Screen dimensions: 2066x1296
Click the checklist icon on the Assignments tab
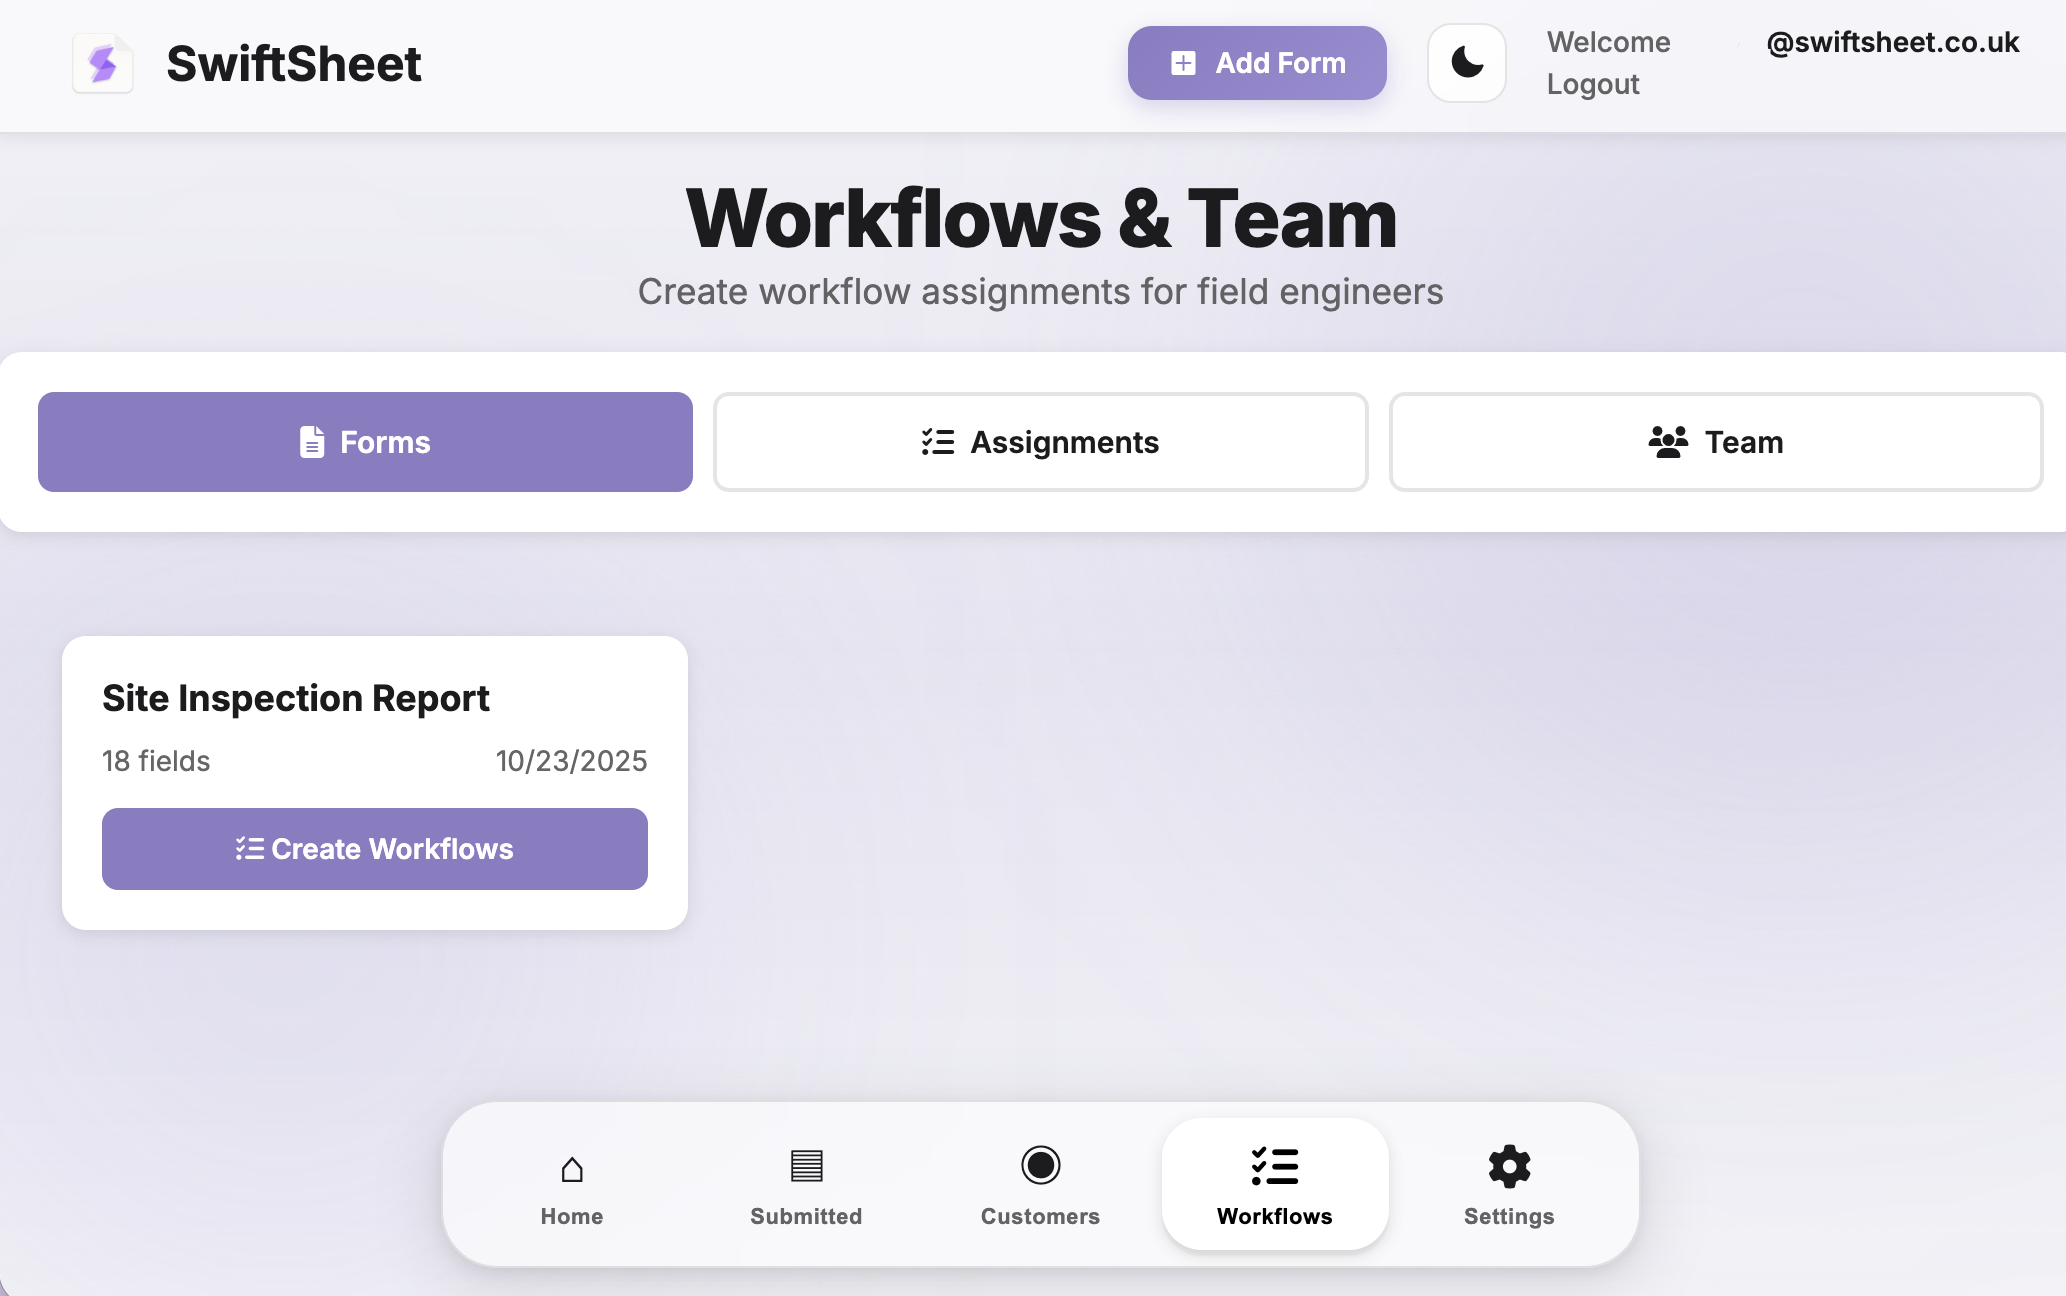(937, 441)
